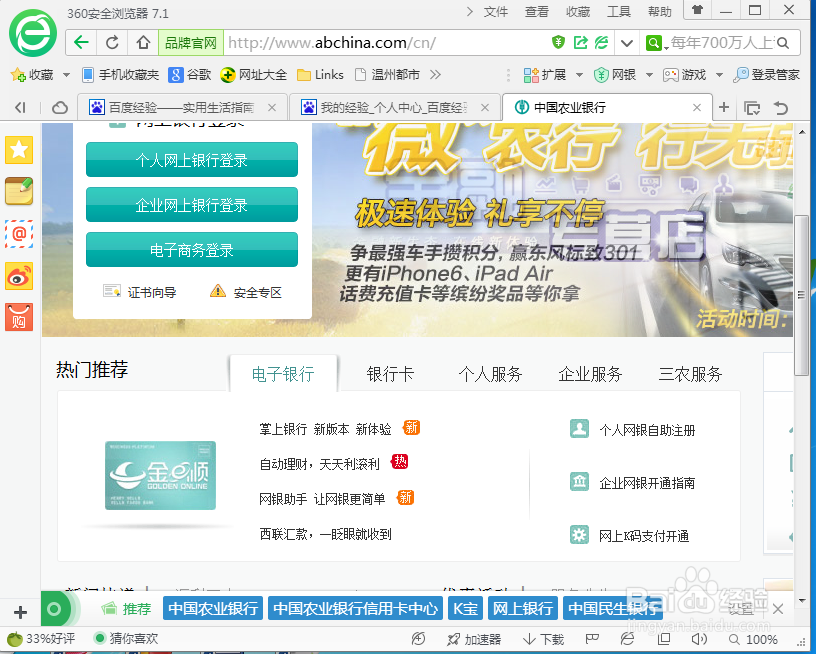Click 电子商务登录 button
Screen dimensions: 816x654
(x=192, y=250)
